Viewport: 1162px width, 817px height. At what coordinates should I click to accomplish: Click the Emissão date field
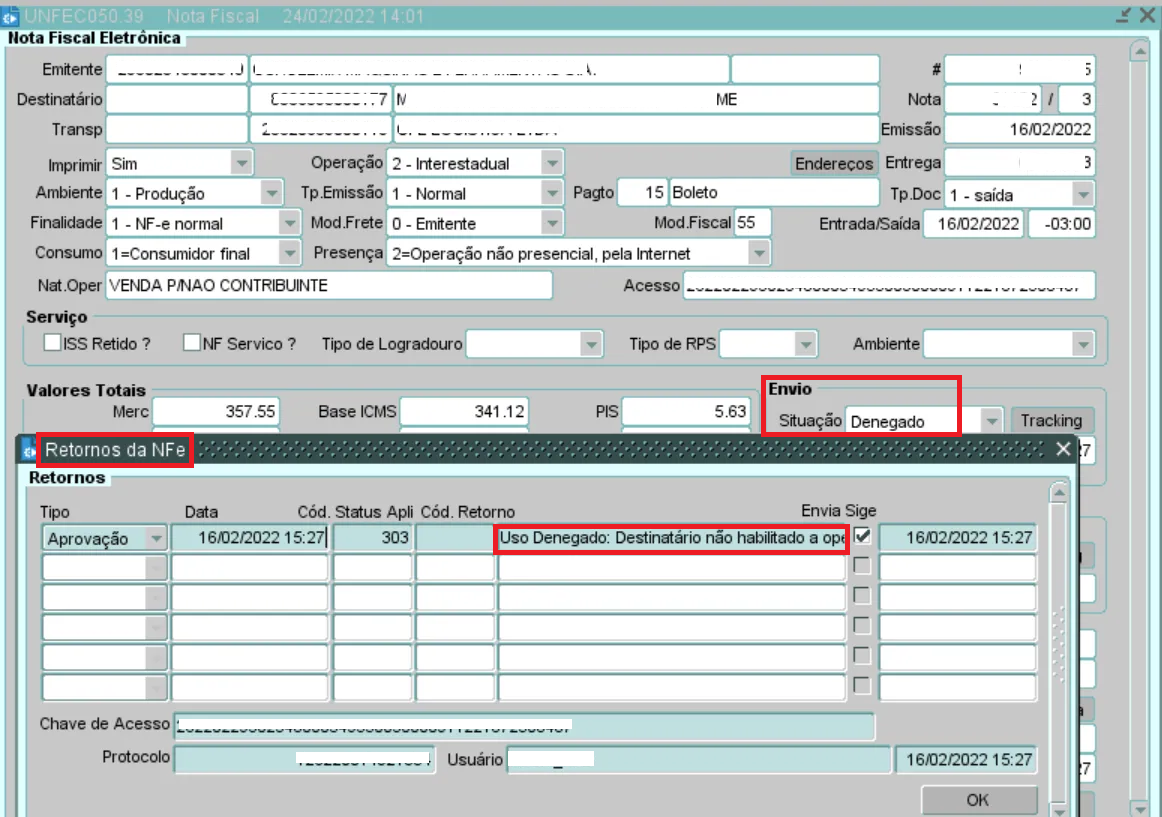coord(1020,129)
